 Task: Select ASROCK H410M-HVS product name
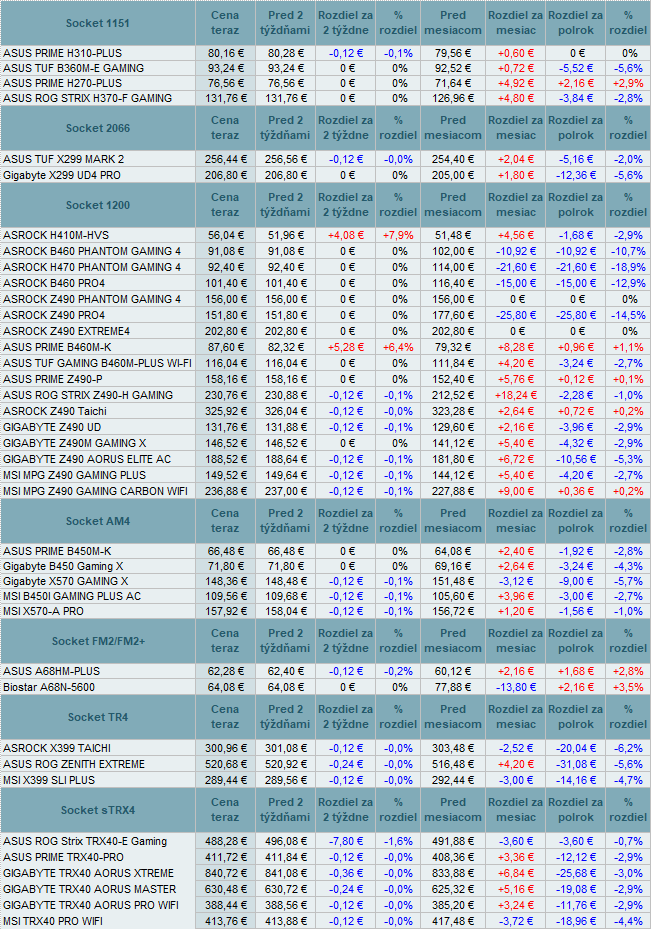[x=56, y=235]
